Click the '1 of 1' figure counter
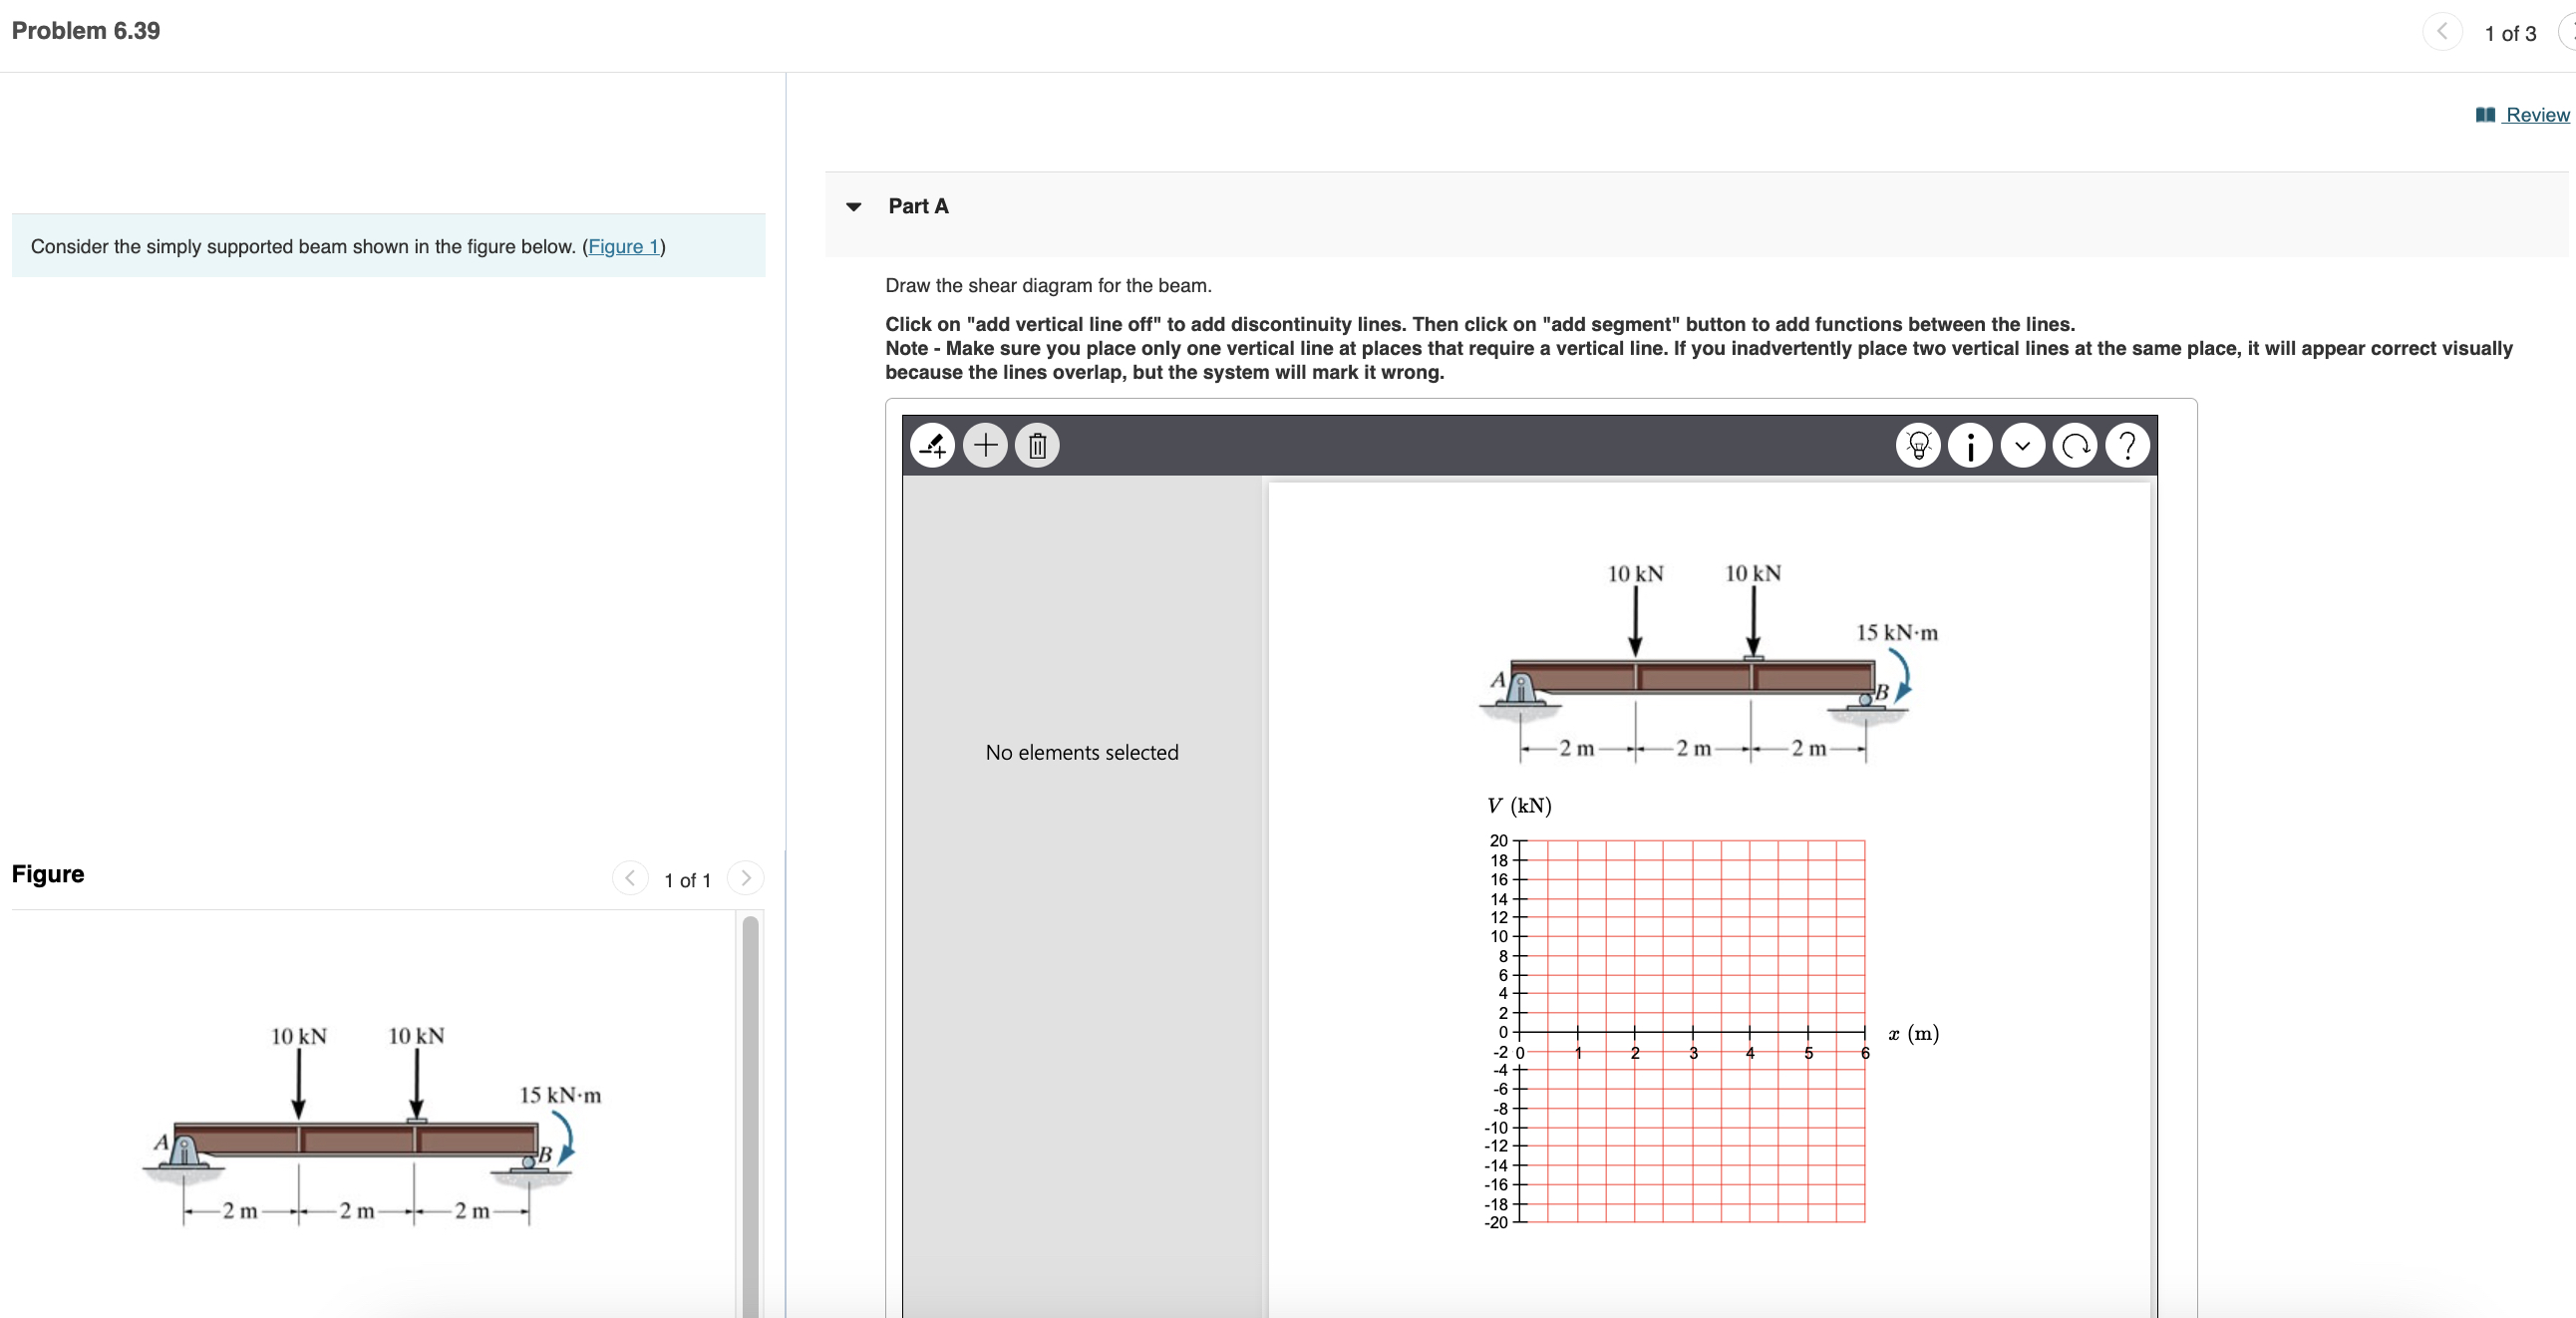The width and height of the screenshot is (2576, 1318). point(687,880)
